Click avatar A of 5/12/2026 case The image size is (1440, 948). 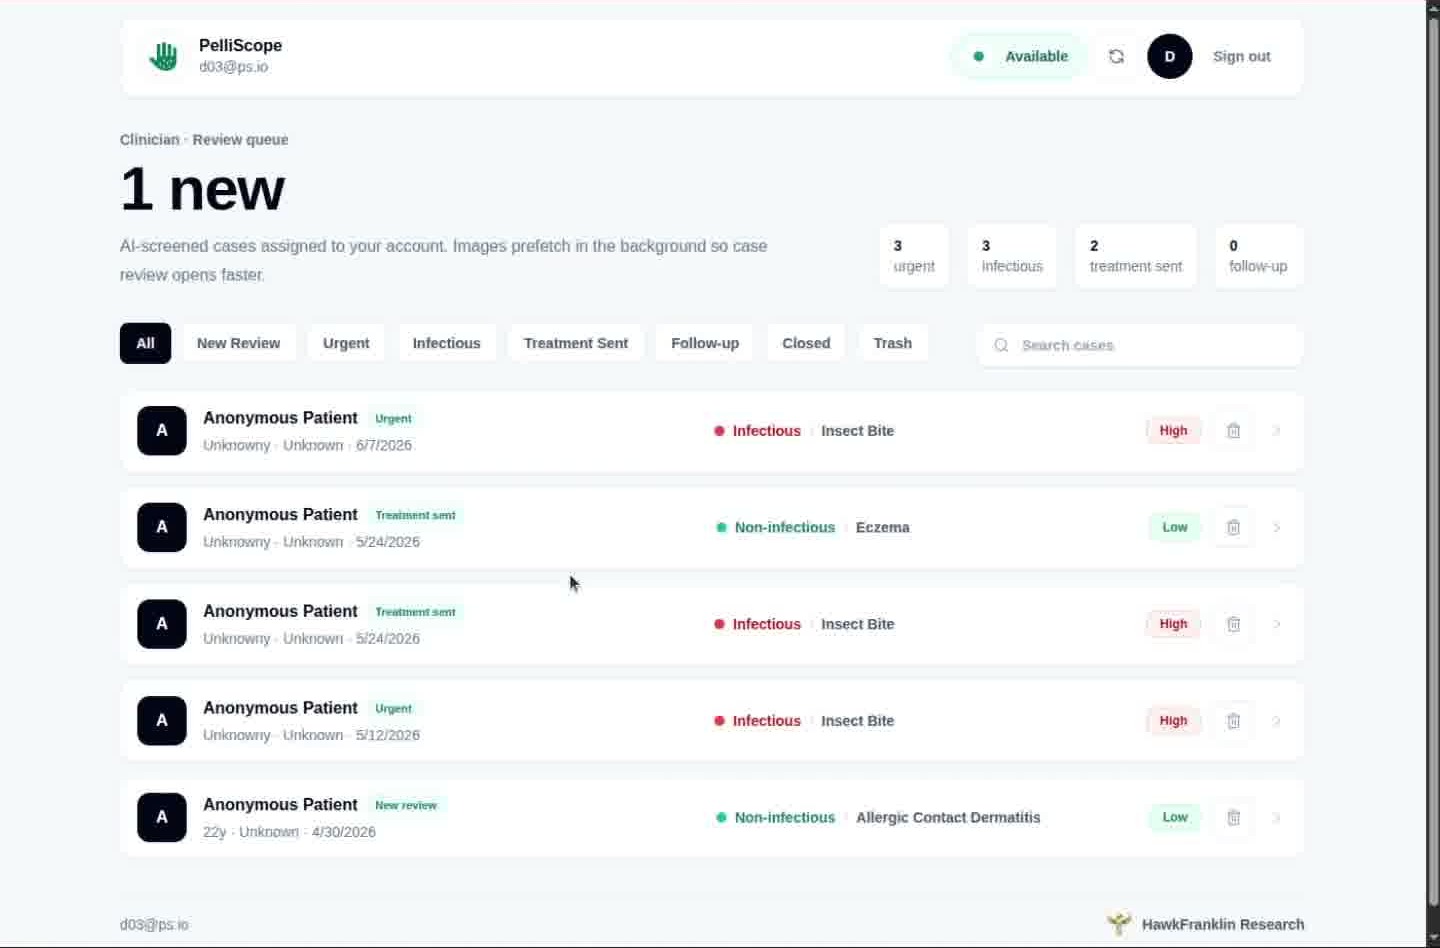coord(162,721)
